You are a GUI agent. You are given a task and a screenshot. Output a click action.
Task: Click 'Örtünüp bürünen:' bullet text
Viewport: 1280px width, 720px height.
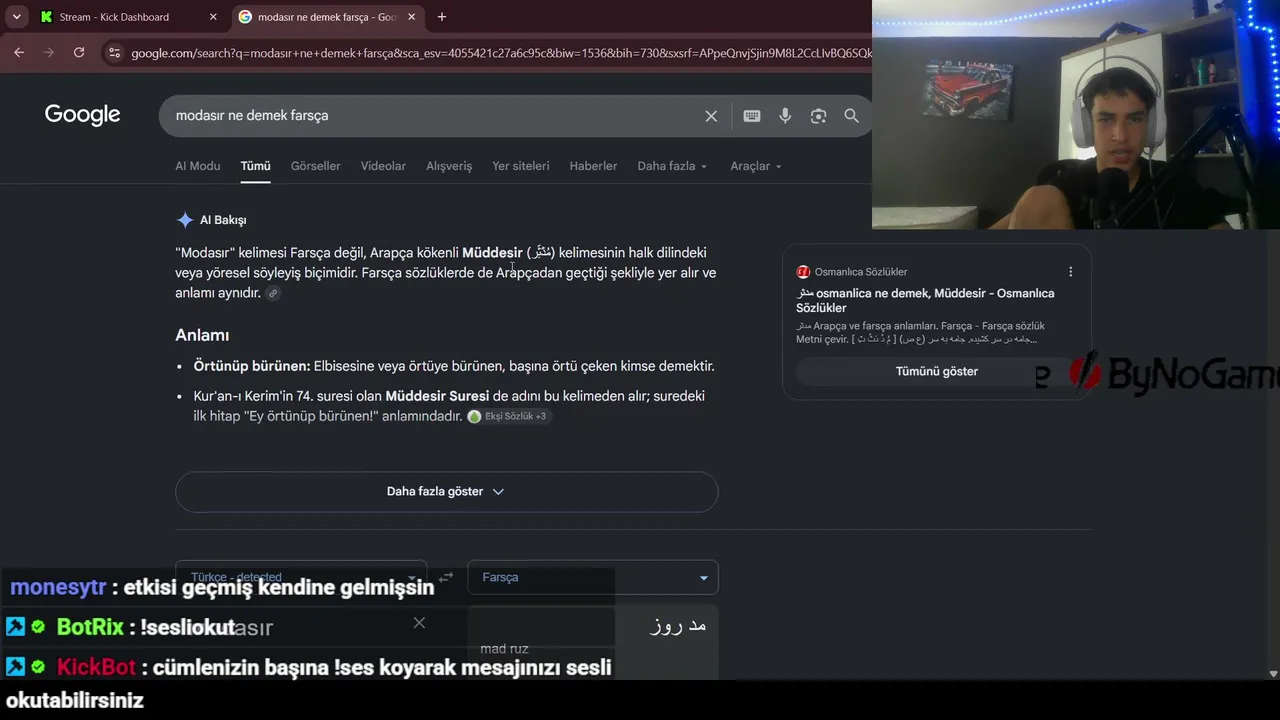[252, 366]
